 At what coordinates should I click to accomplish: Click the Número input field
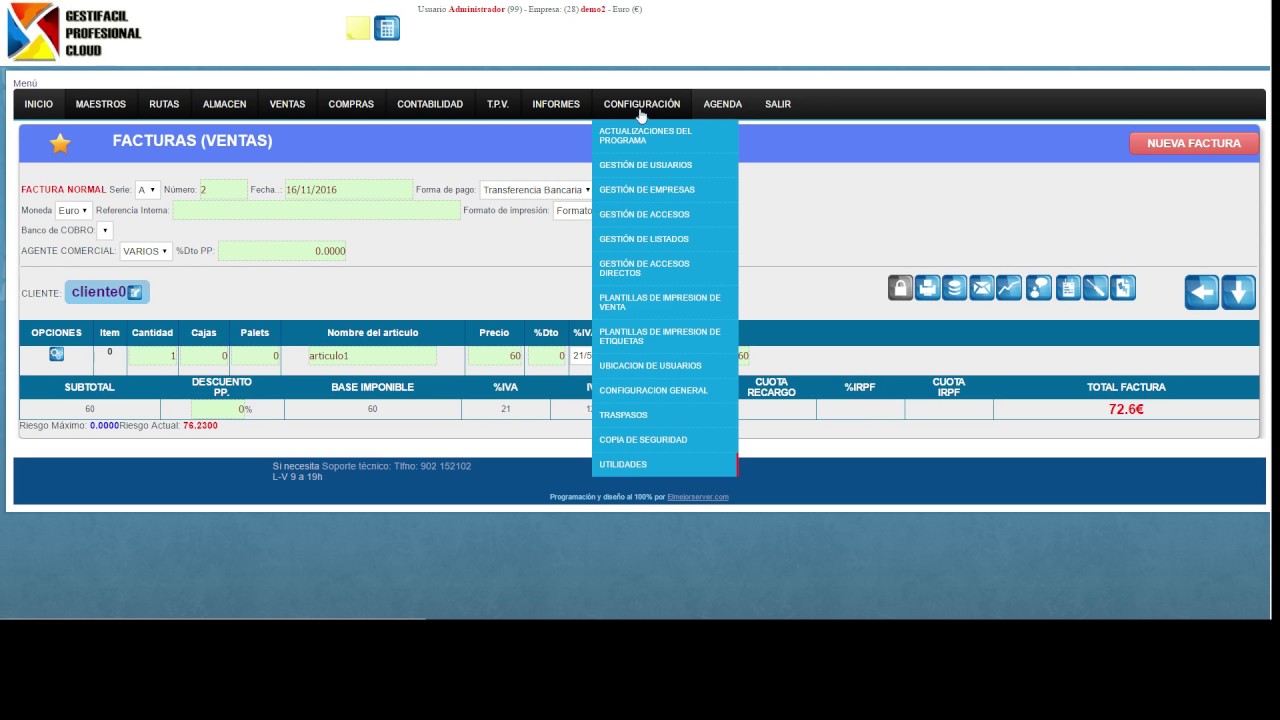pos(223,190)
